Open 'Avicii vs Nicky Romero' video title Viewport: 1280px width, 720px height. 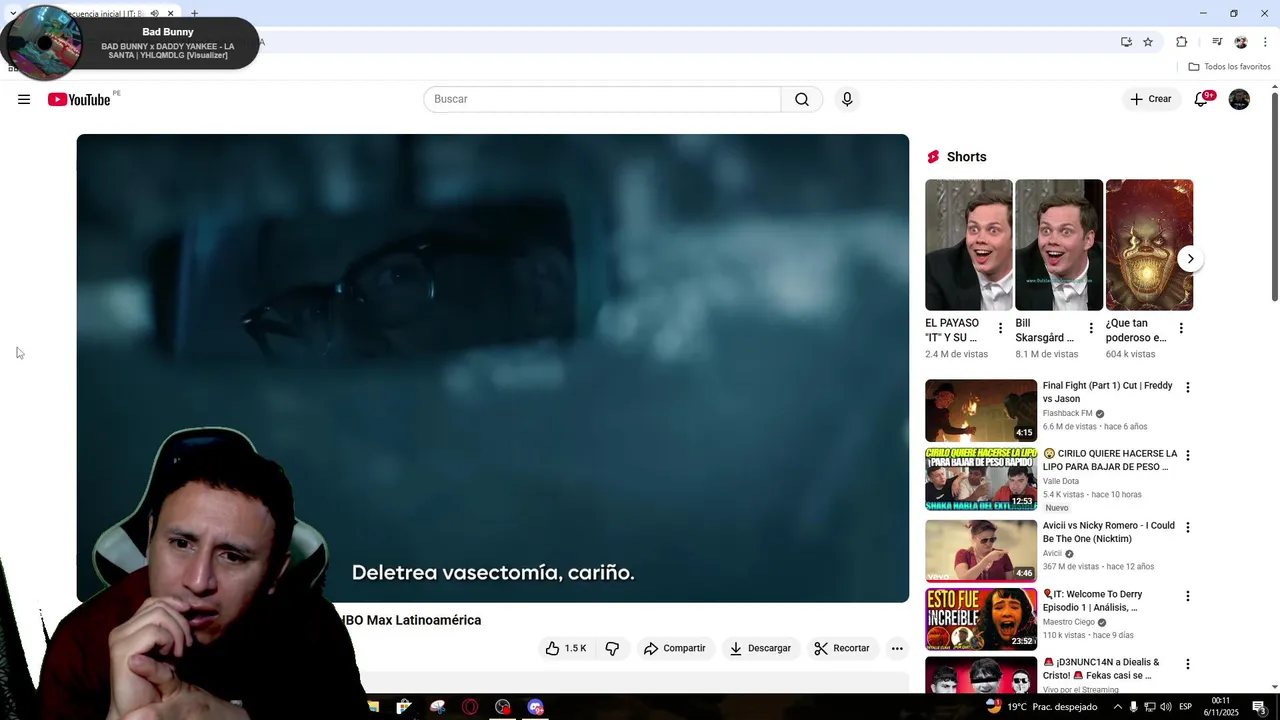[x=1109, y=532]
